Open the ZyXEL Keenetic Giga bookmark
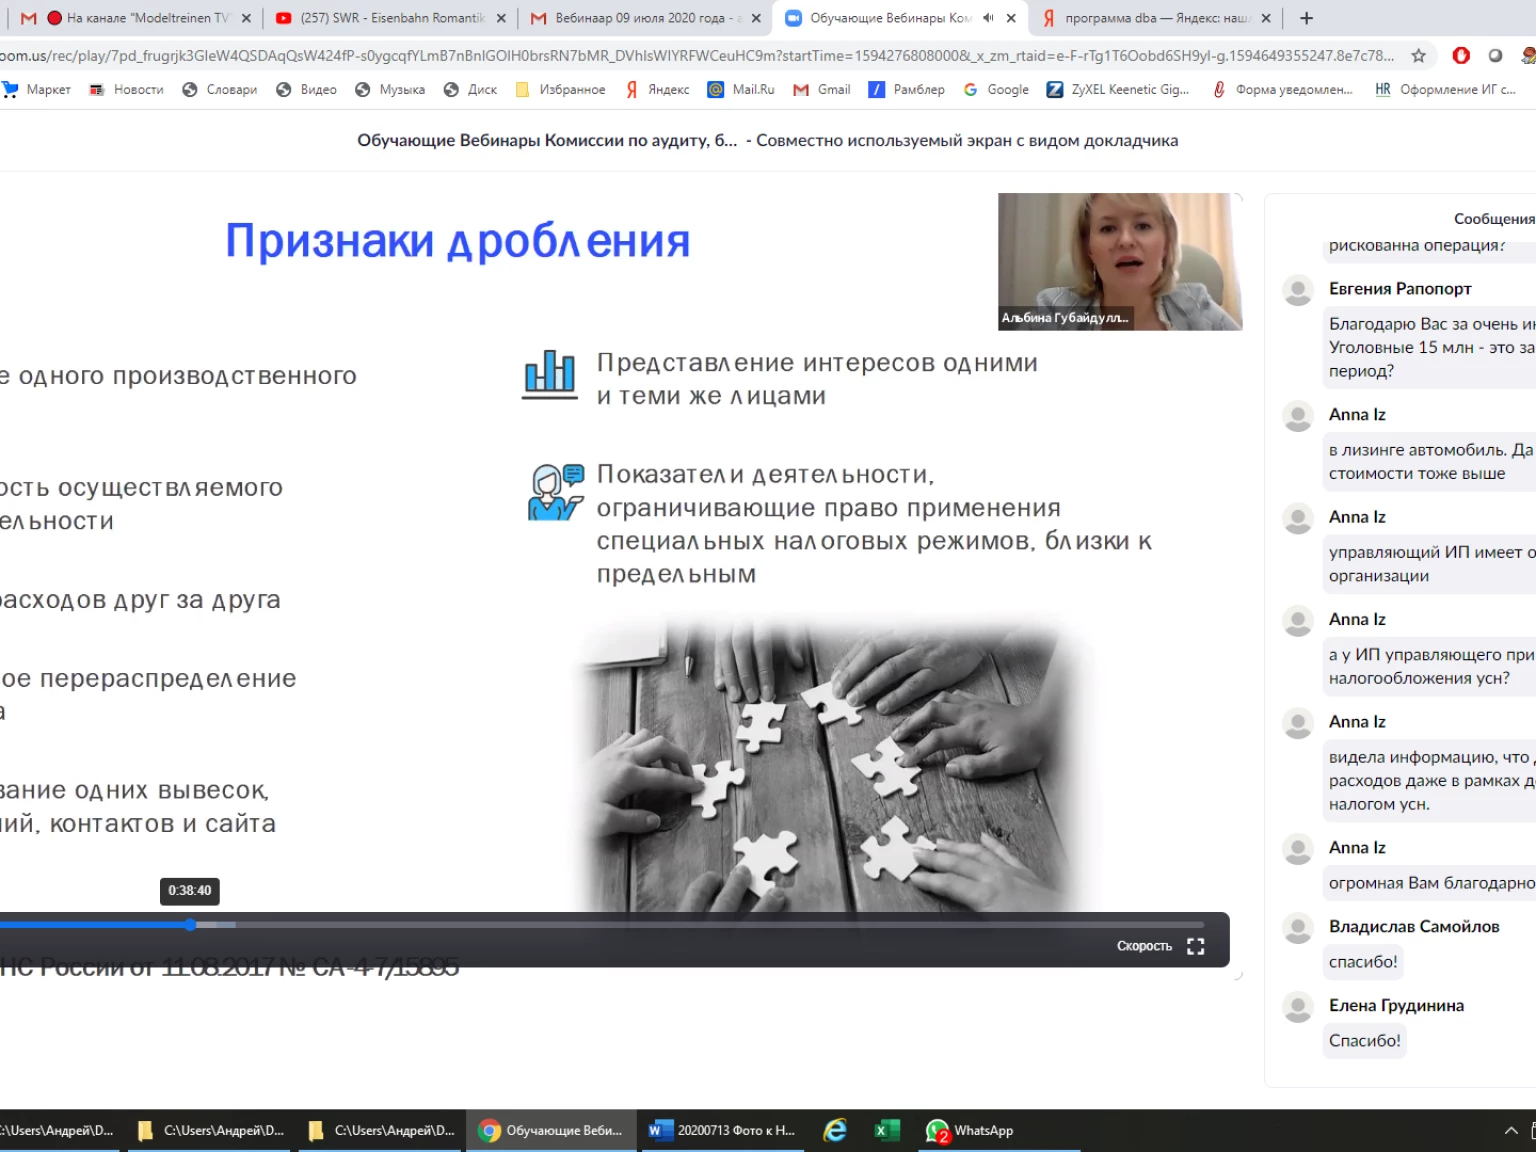This screenshot has height=1152, width=1536. tap(1118, 89)
